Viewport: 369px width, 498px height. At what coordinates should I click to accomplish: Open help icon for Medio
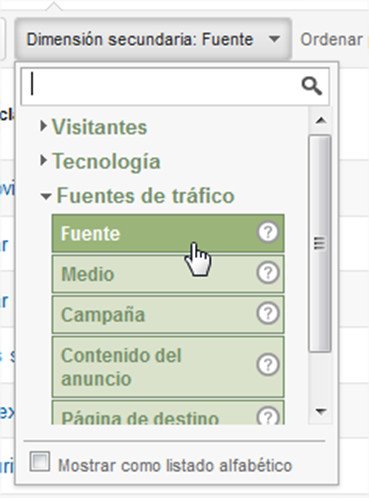pos(268,273)
